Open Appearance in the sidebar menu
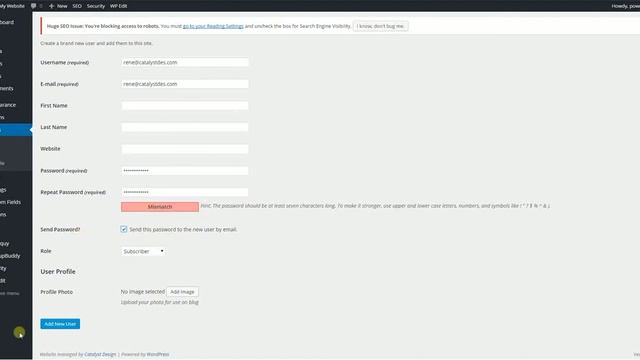Viewport: 640px width, 360px height. [8, 105]
